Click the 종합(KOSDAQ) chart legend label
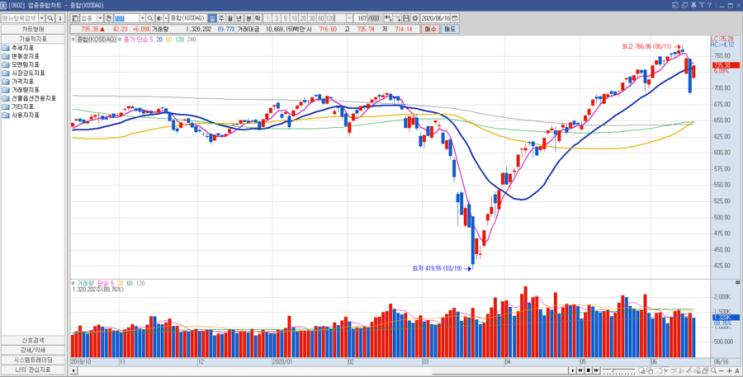 click(96, 39)
